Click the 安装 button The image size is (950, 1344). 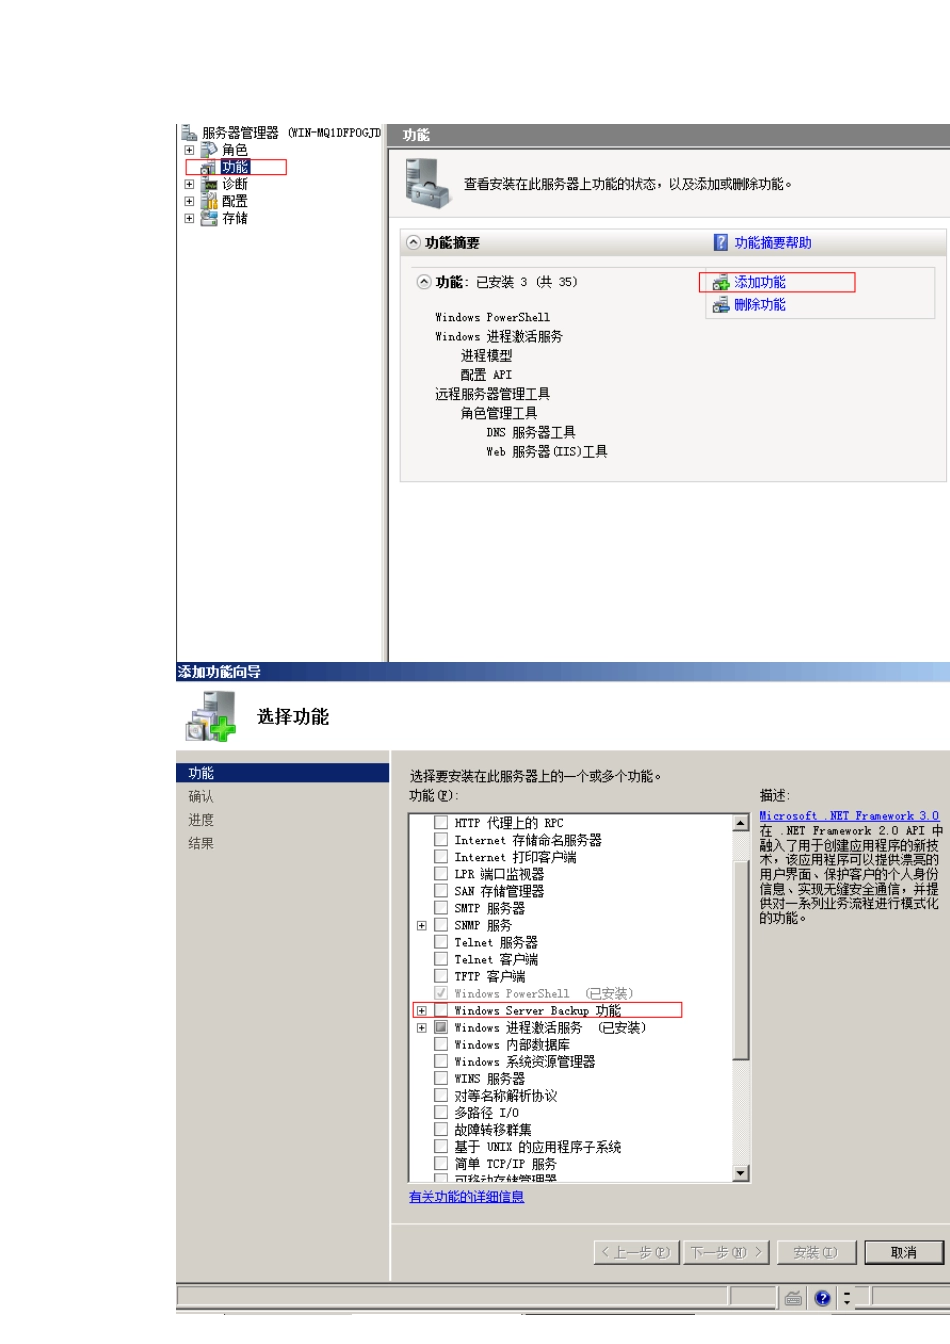click(x=815, y=1252)
